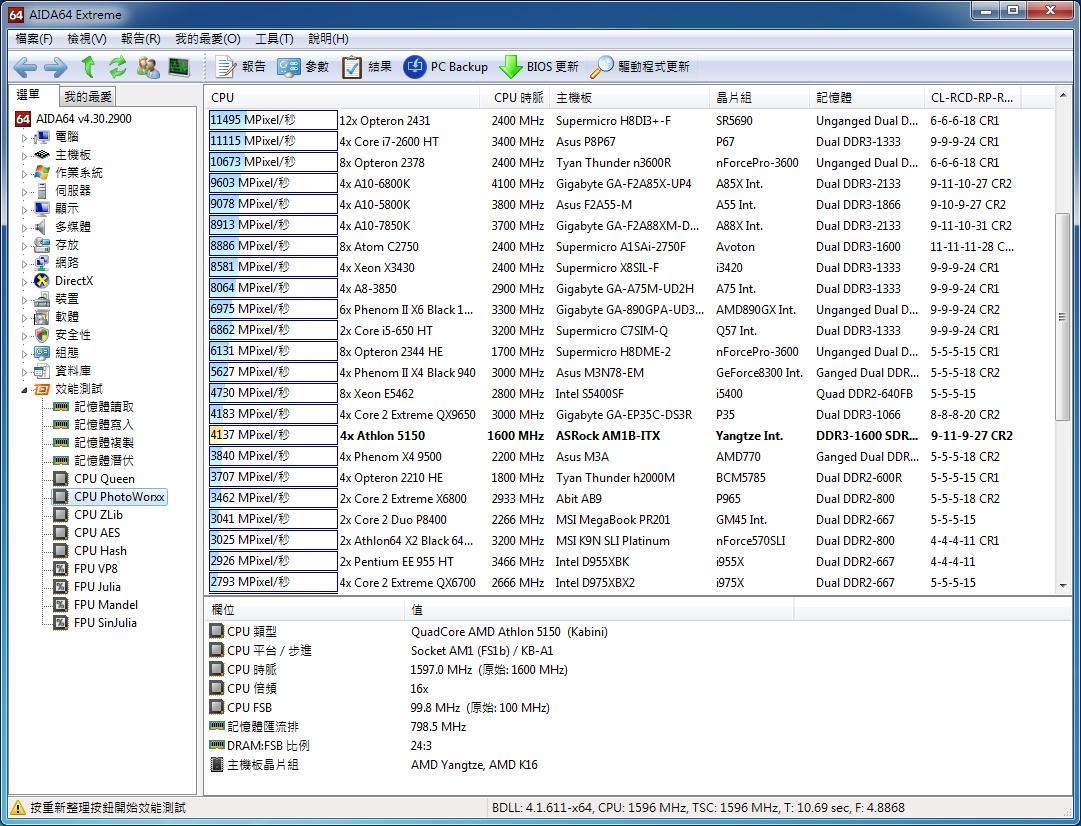1081x826 pixels.
Task: Click the 結果 results toolbar button
Action: [367, 67]
